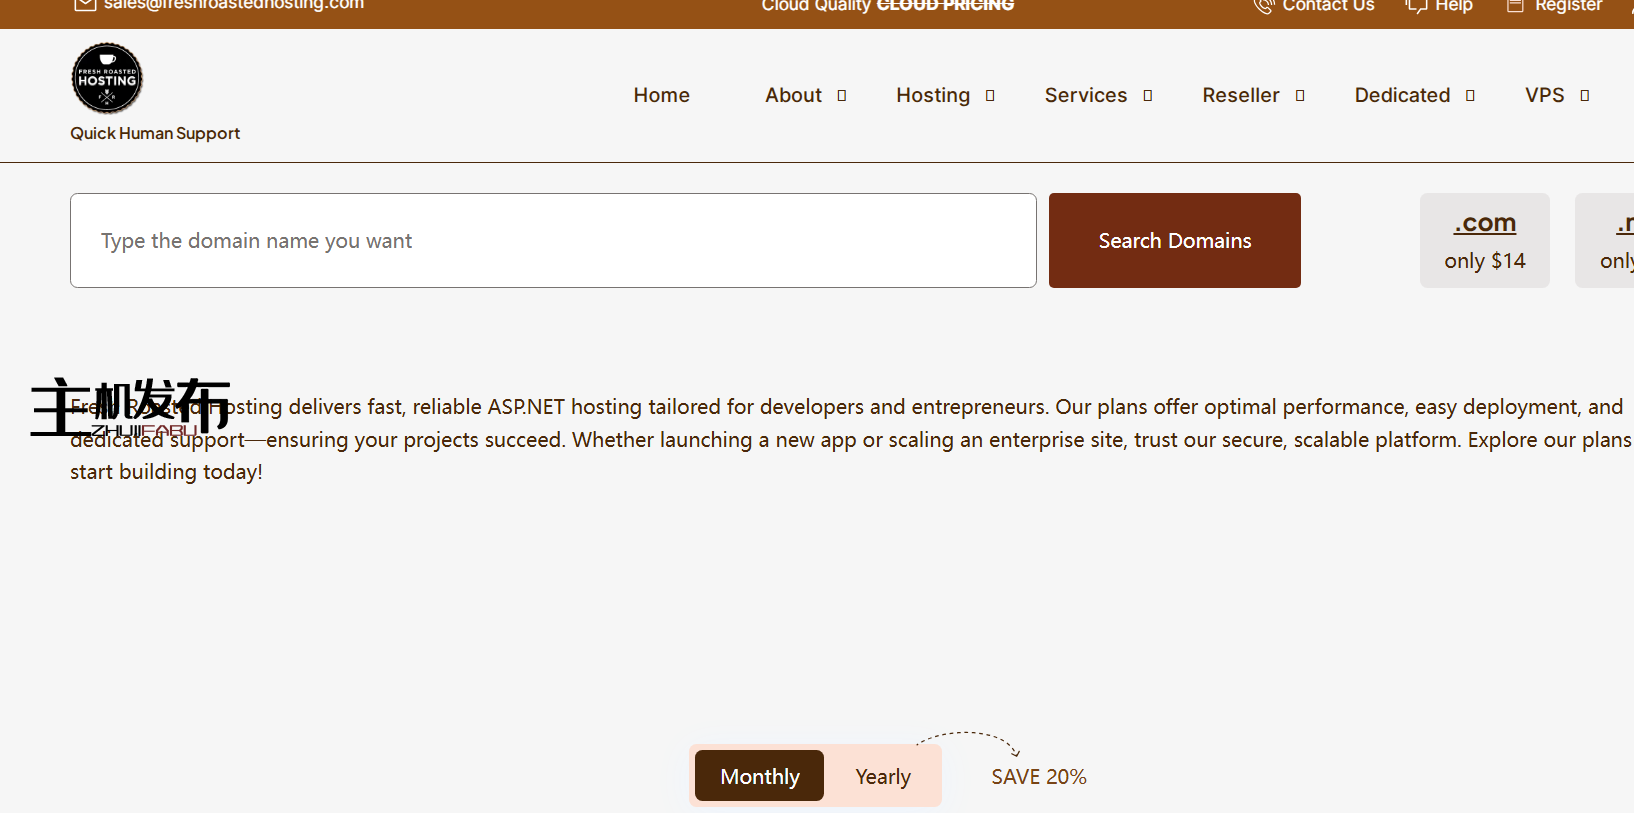Click the phone icon beside Contact Us
Image resolution: width=1634 pixels, height=813 pixels.
click(x=1263, y=6)
